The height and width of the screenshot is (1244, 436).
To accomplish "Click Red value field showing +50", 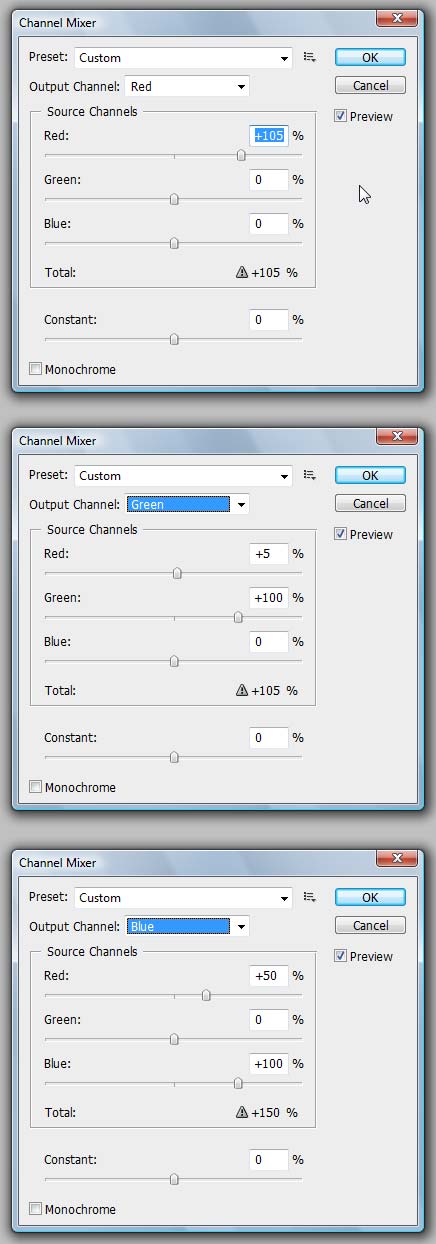I will pos(268,975).
